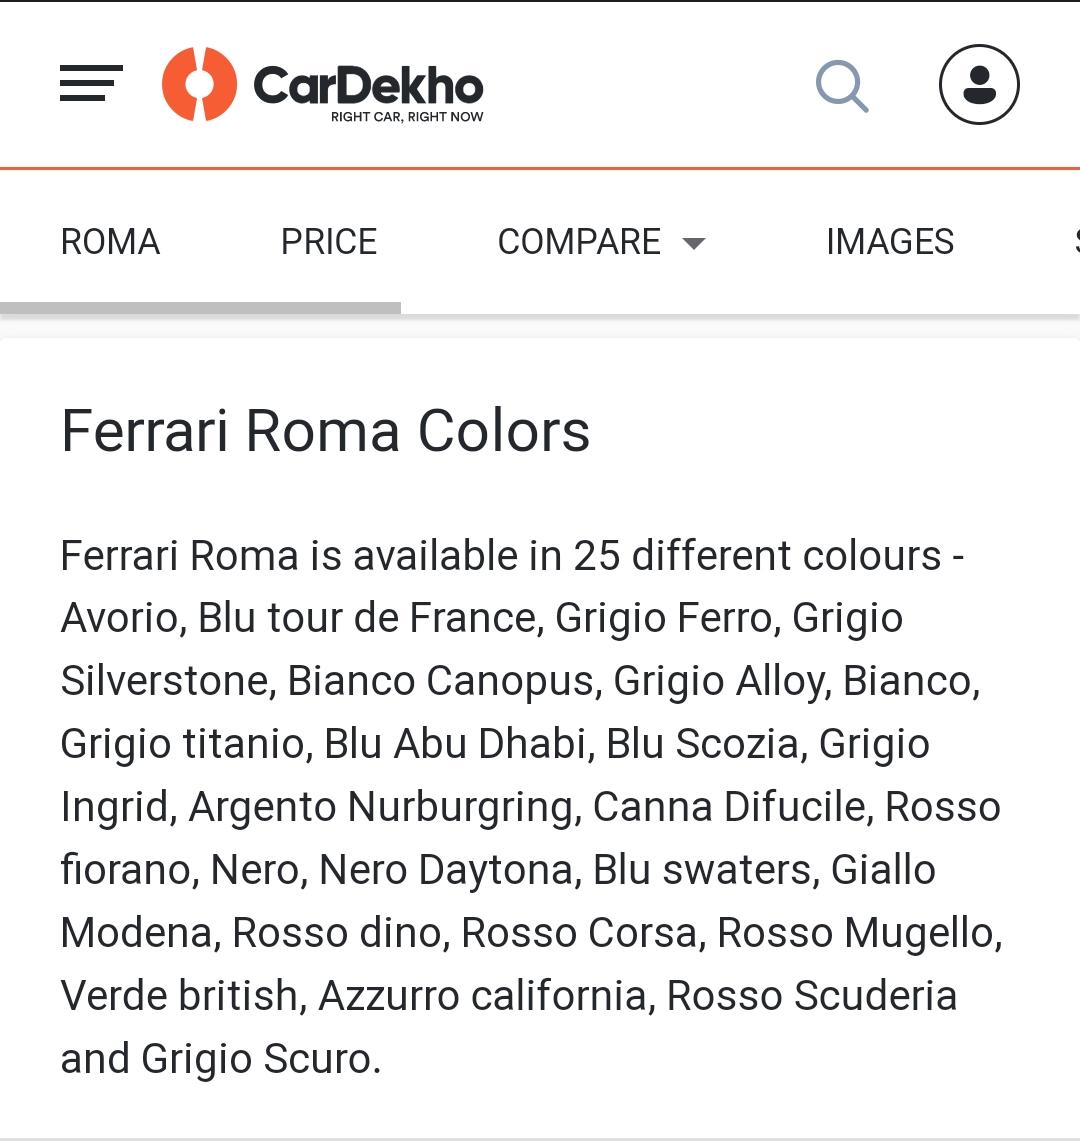
Task: Open the user profile account icon
Action: pos(979,85)
